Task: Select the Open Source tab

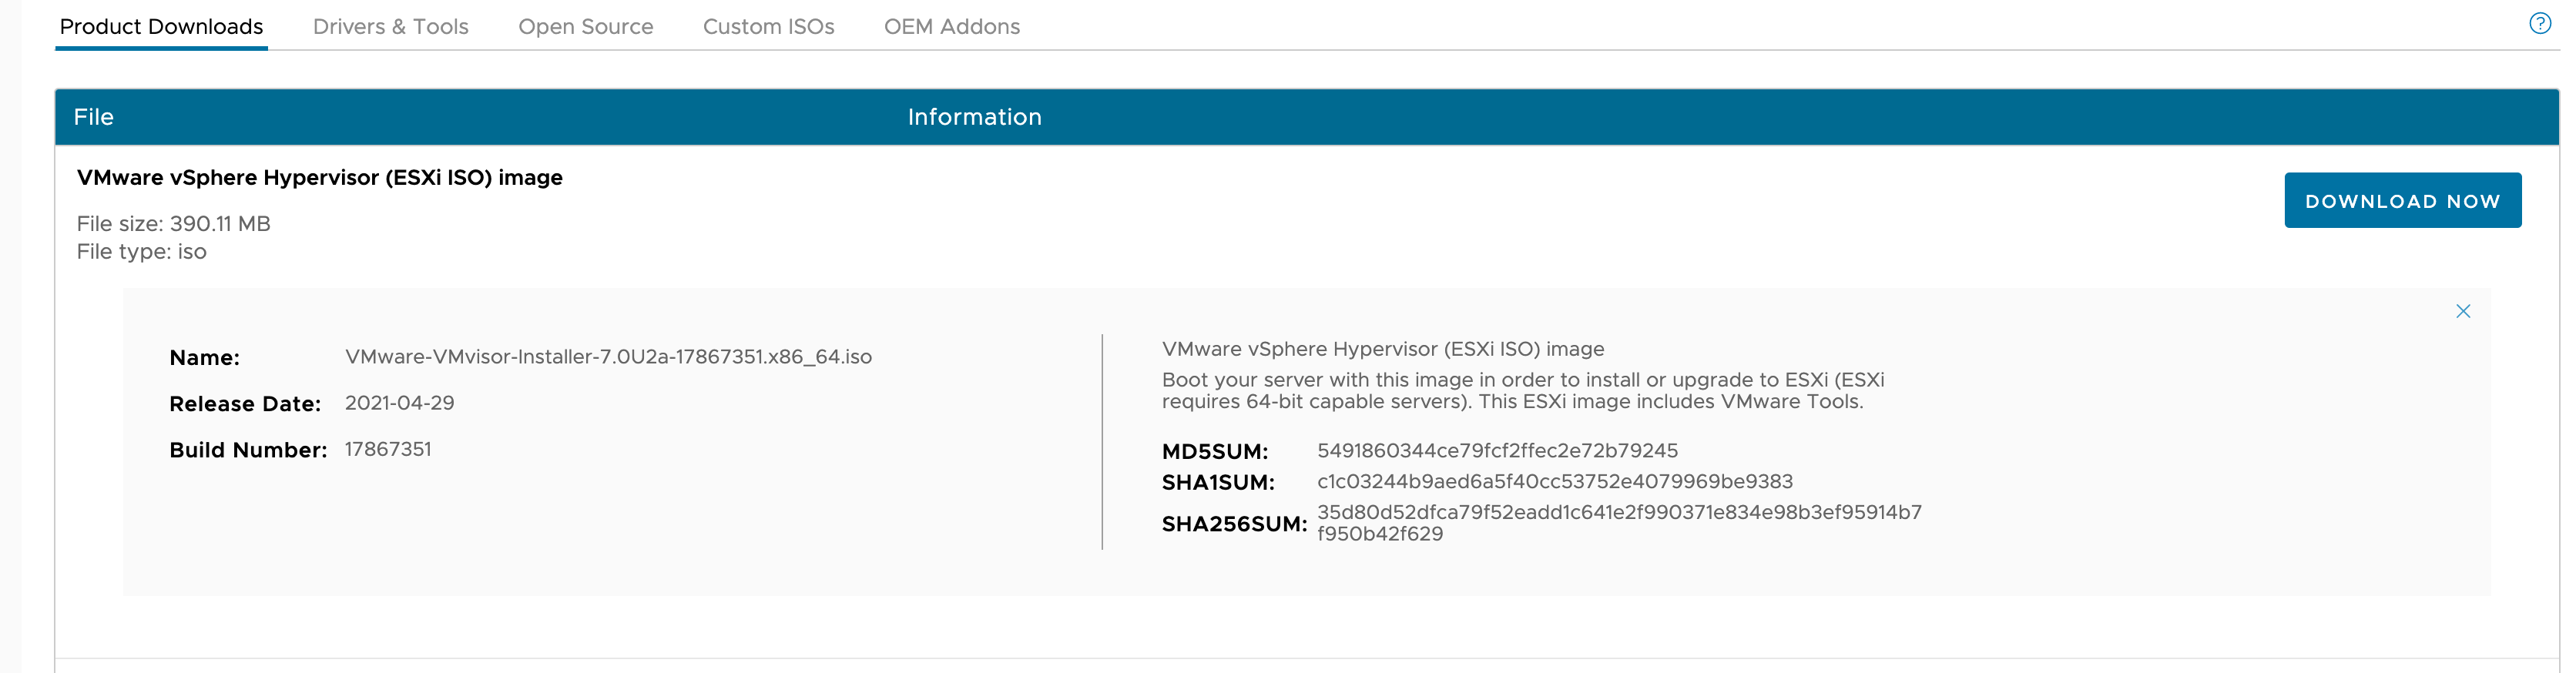Action: [585, 27]
